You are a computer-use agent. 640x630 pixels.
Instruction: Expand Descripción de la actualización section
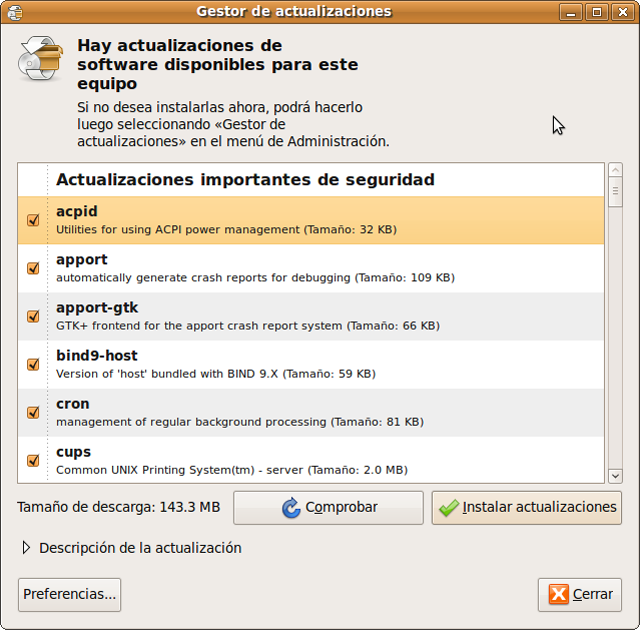pyautogui.click(x=26, y=548)
